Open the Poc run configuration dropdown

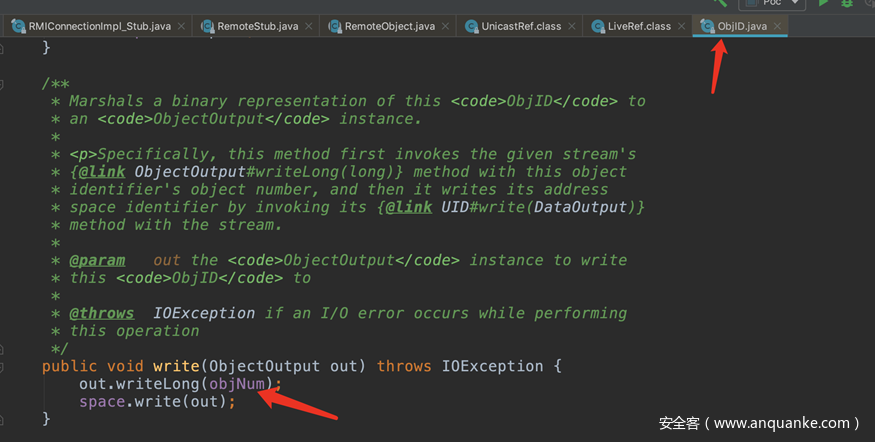tap(777, 3)
